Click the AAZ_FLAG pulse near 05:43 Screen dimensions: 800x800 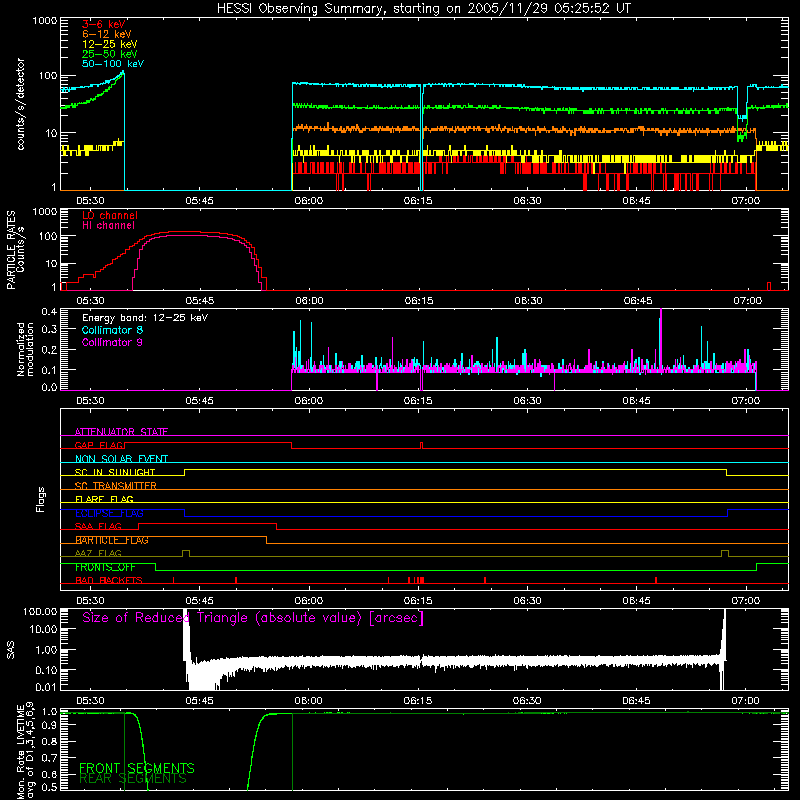pos(186,553)
